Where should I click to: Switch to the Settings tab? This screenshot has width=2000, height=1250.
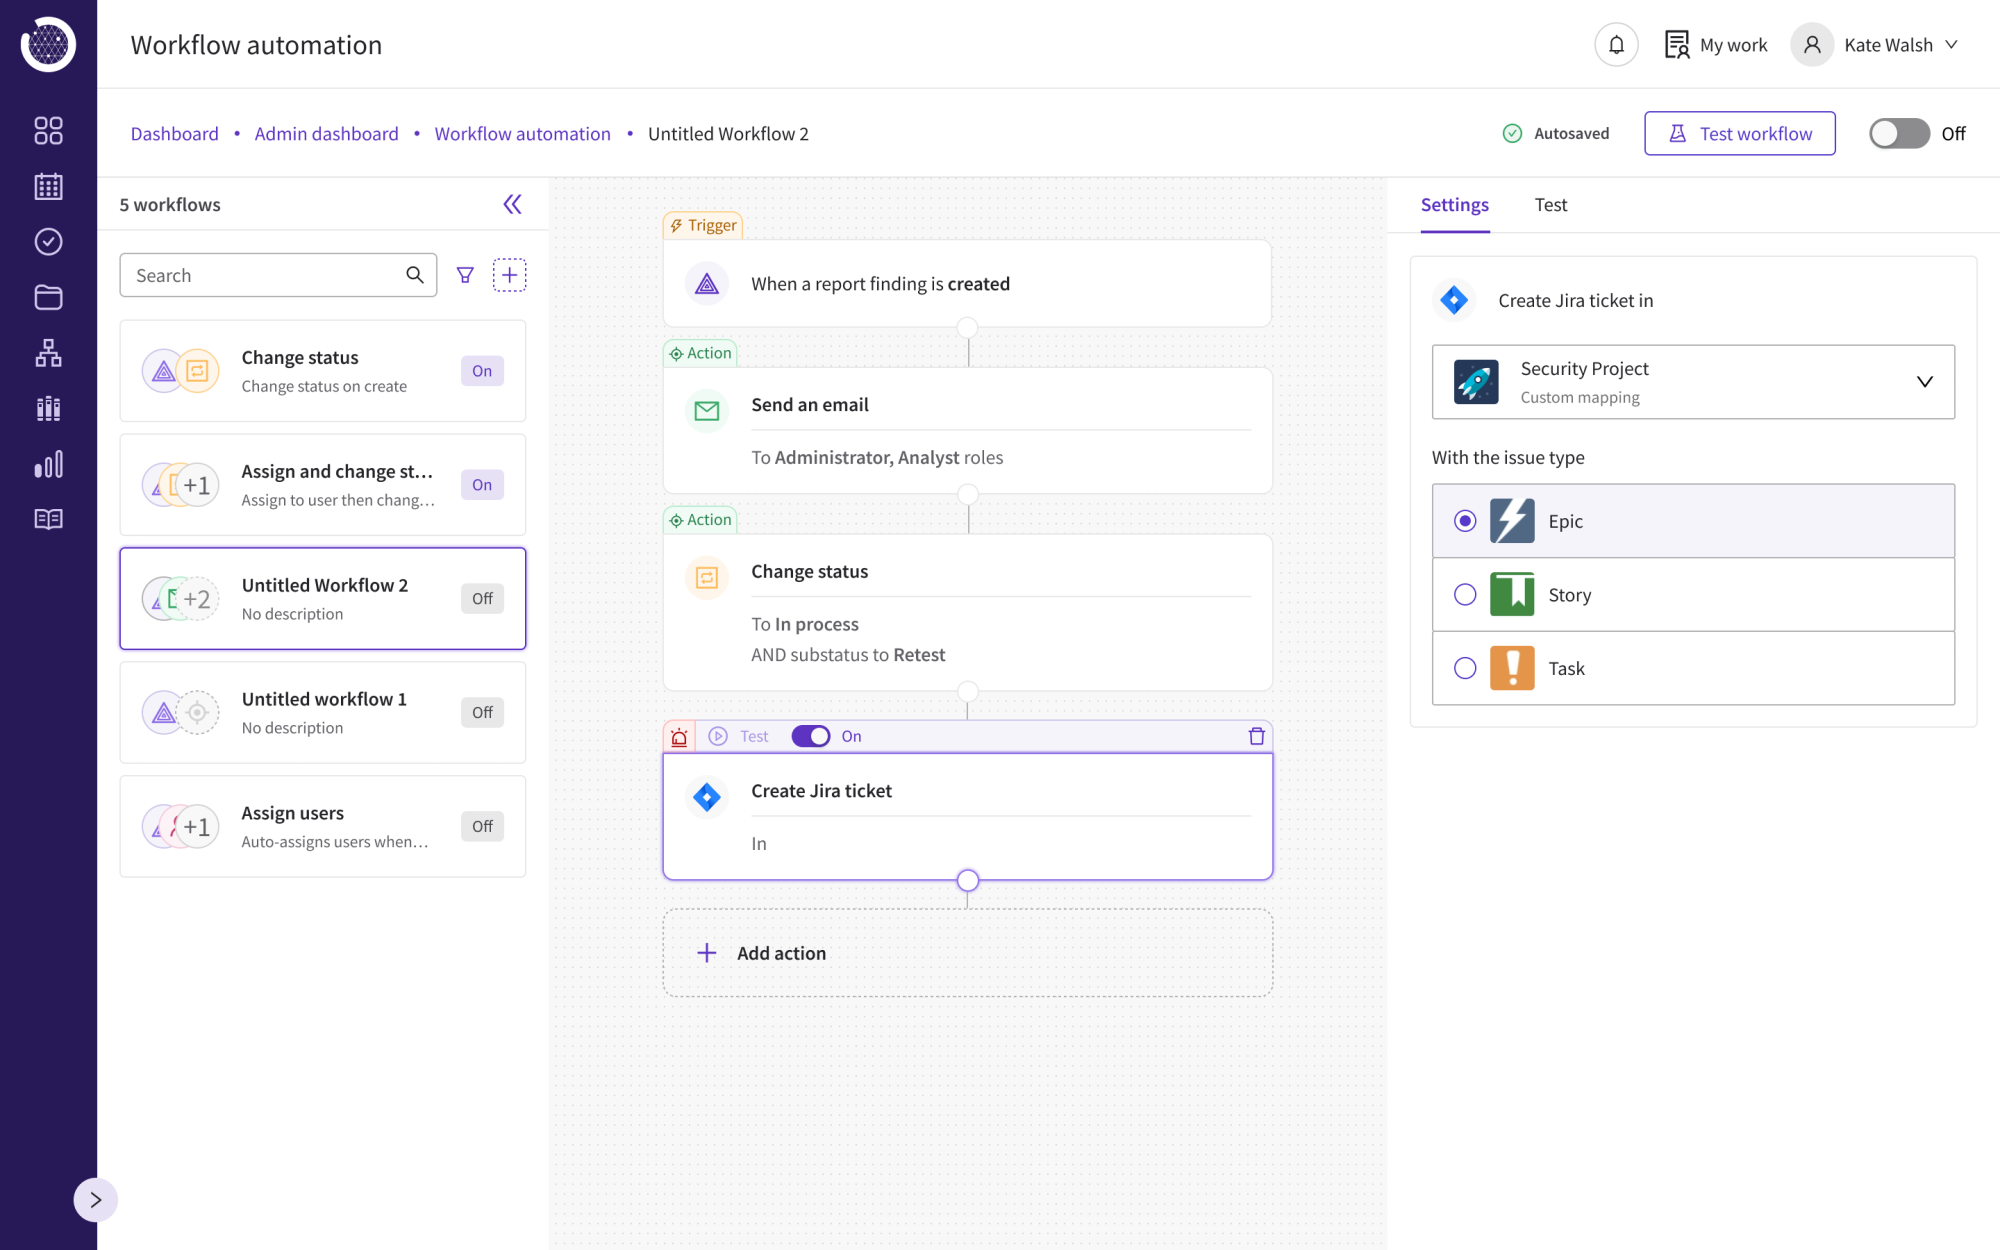[x=1454, y=205]
